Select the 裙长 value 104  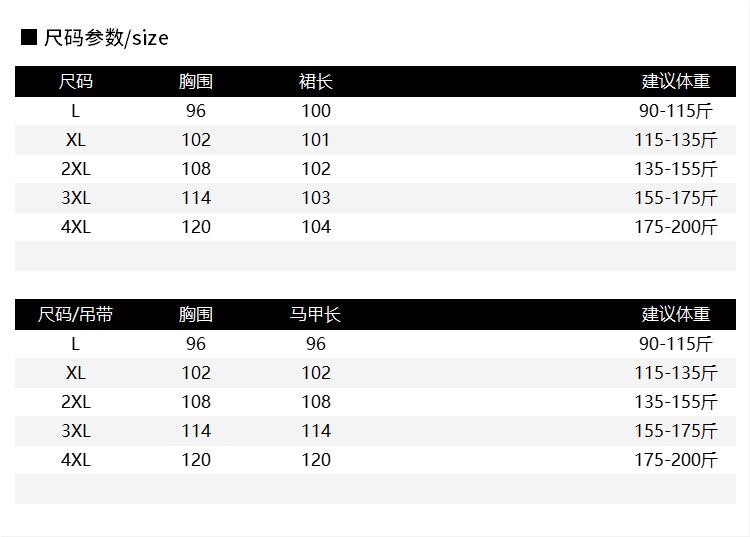(316, 227)
